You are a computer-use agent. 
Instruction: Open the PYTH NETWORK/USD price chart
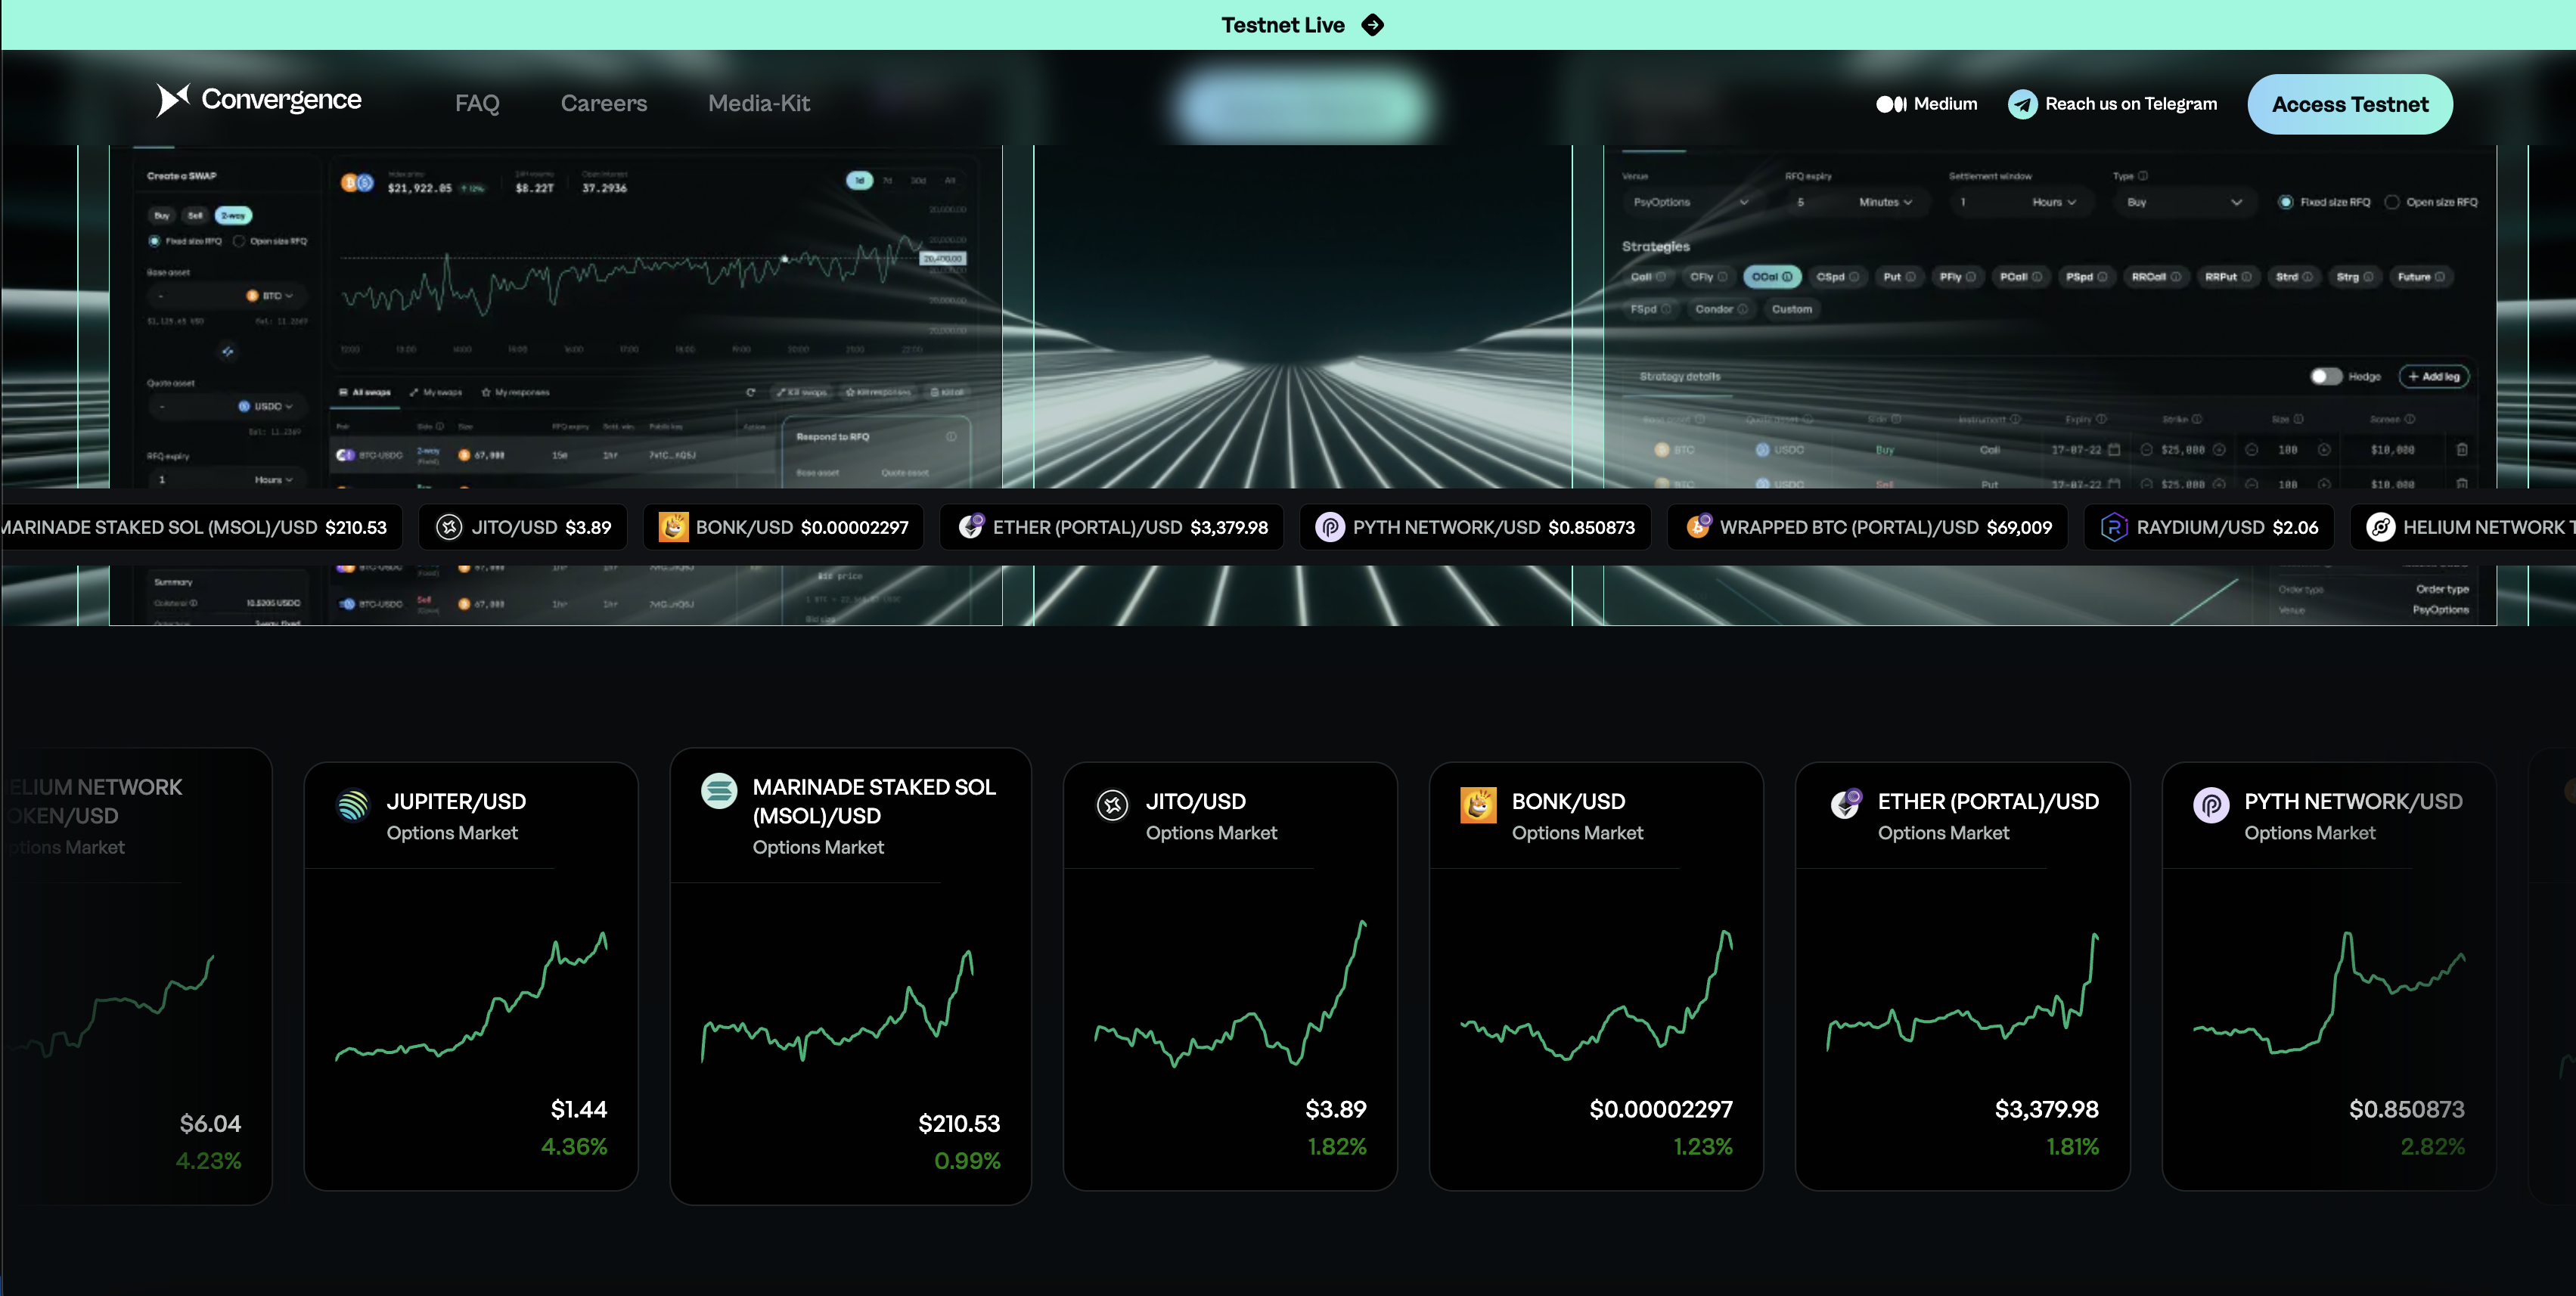(x=2329, y=993)
